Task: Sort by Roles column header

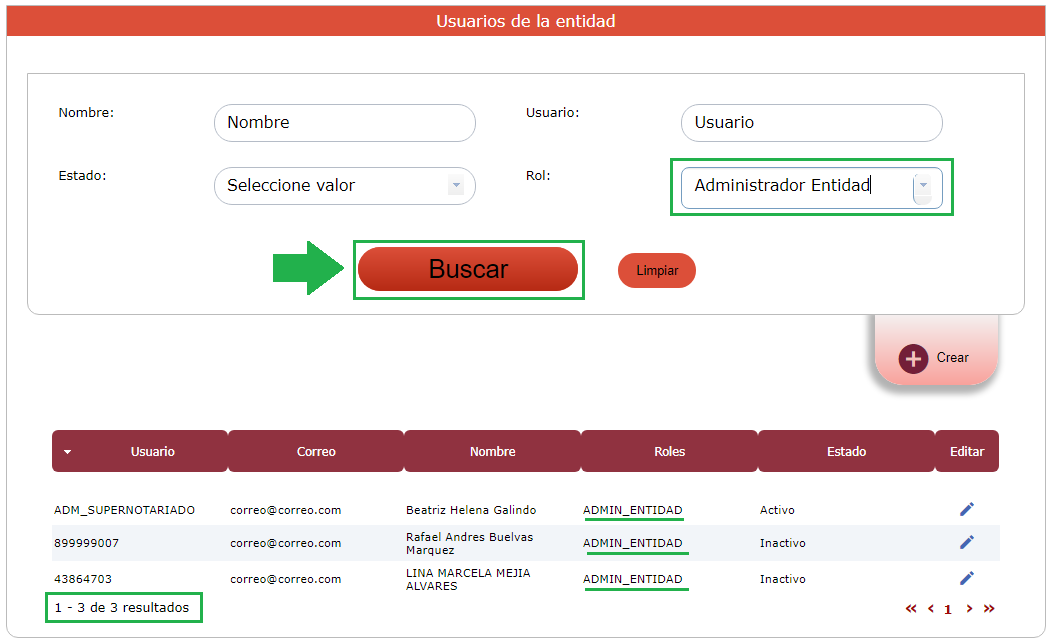Action: (669, 451)
